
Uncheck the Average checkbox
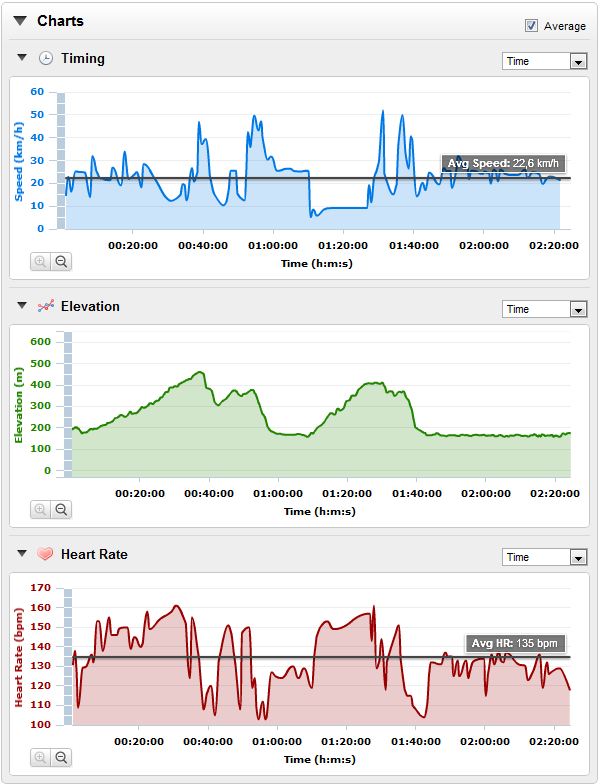pyautogui.click(x=532, y=26)
